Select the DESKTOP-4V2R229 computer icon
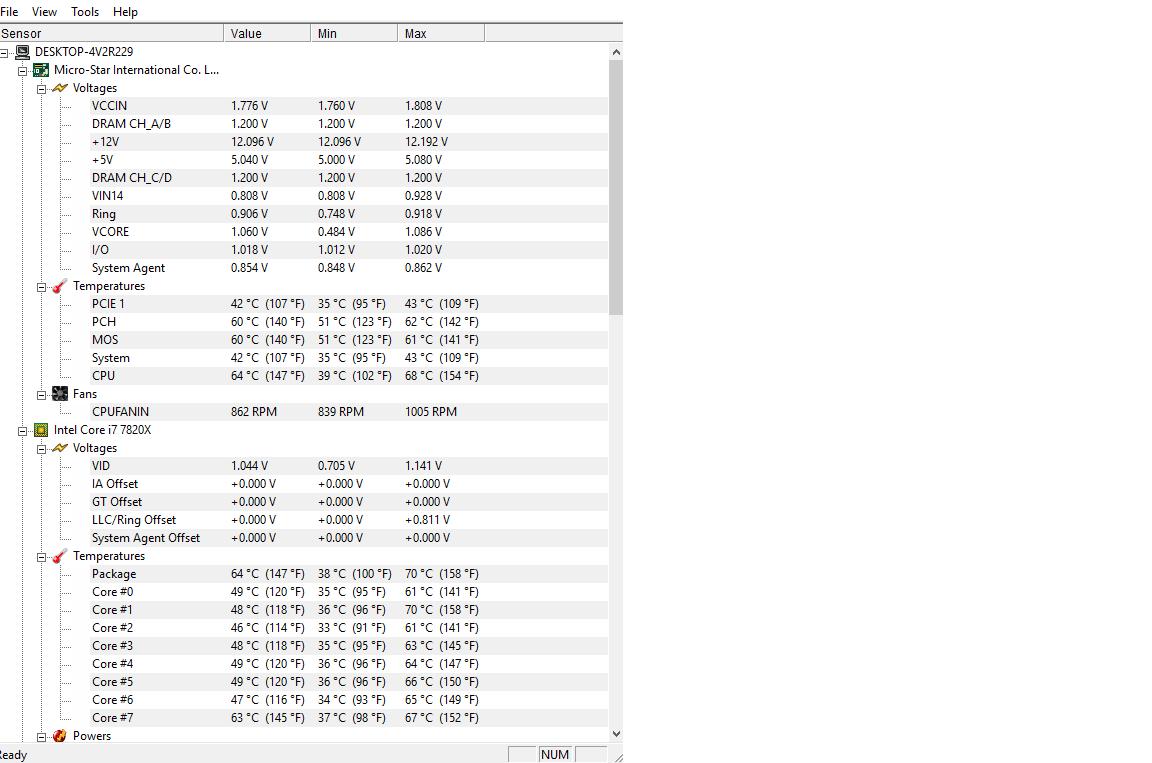The image size is (1152, 763). tap(23, 52)
